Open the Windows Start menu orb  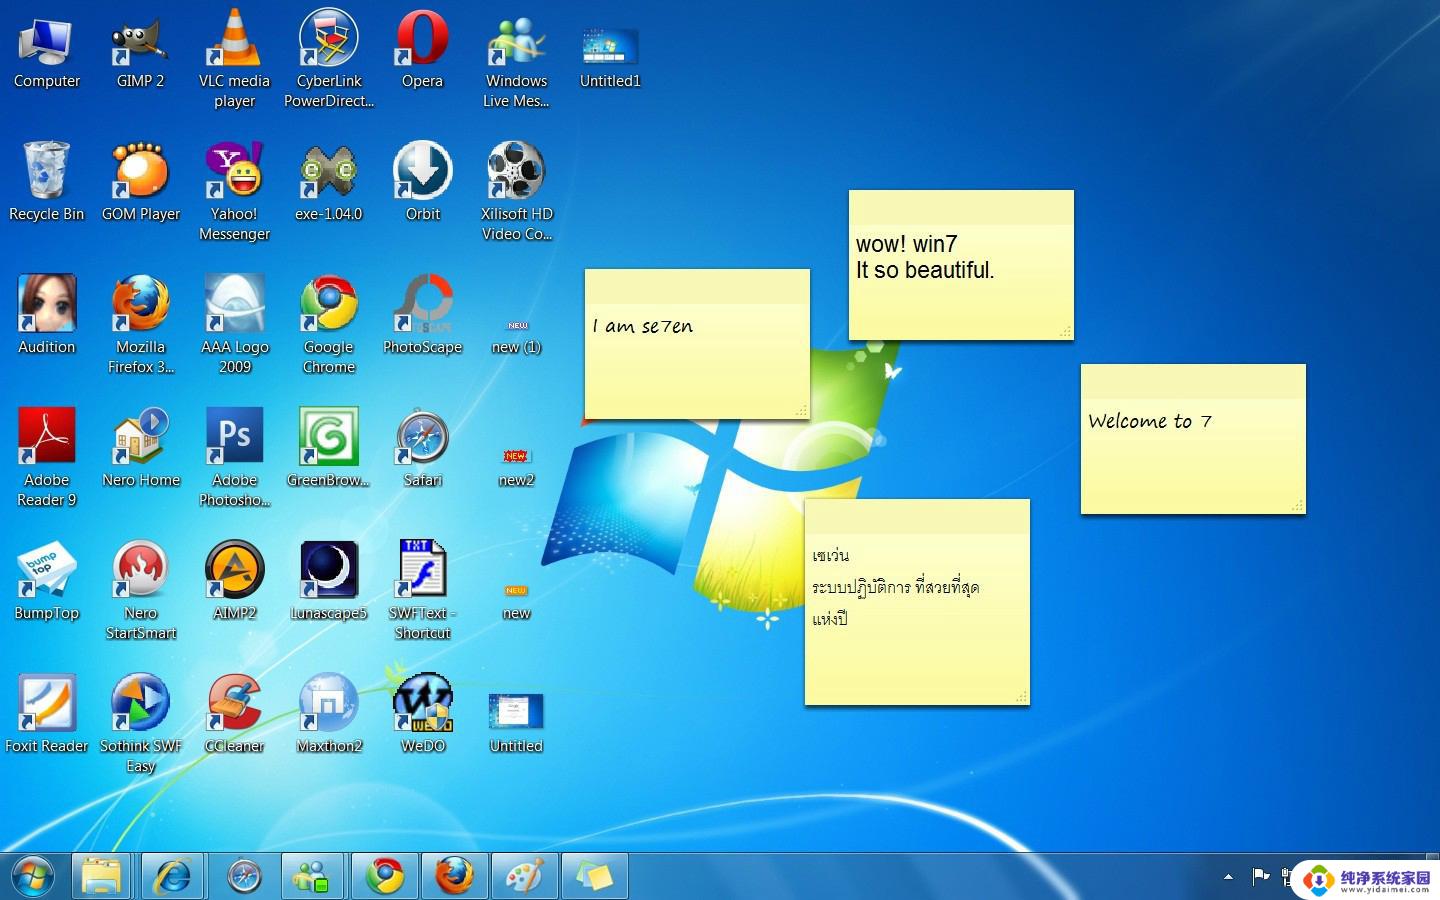tap(33, 877)
